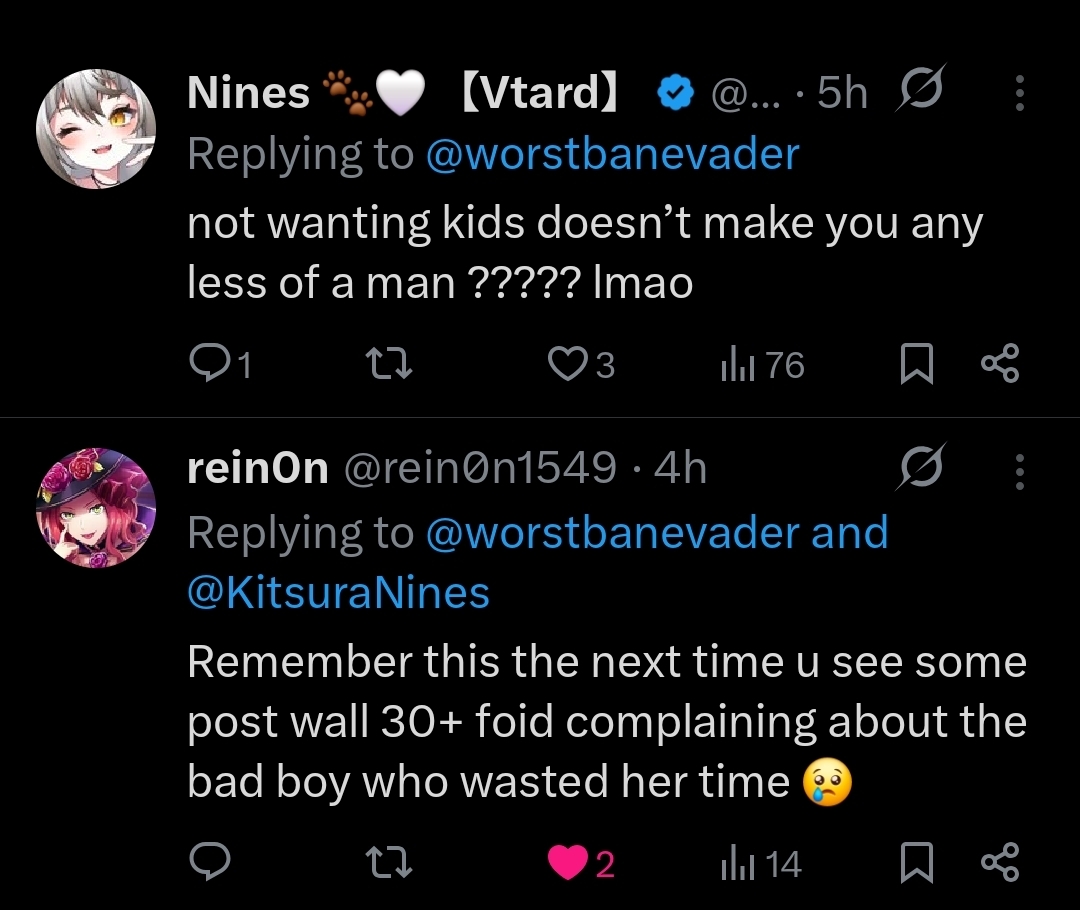Viewport: 1080px width, 910px height.
Task: Bookmark the reinOn tweet
Action: pos(915,863)
